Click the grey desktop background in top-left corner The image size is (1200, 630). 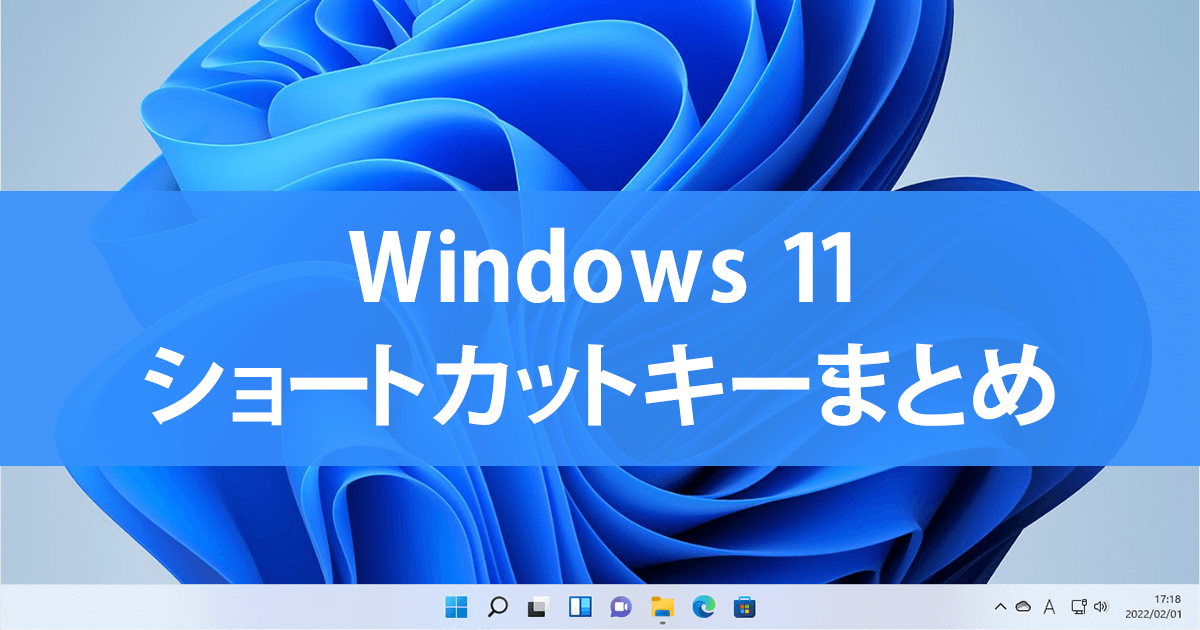[40, 40]
